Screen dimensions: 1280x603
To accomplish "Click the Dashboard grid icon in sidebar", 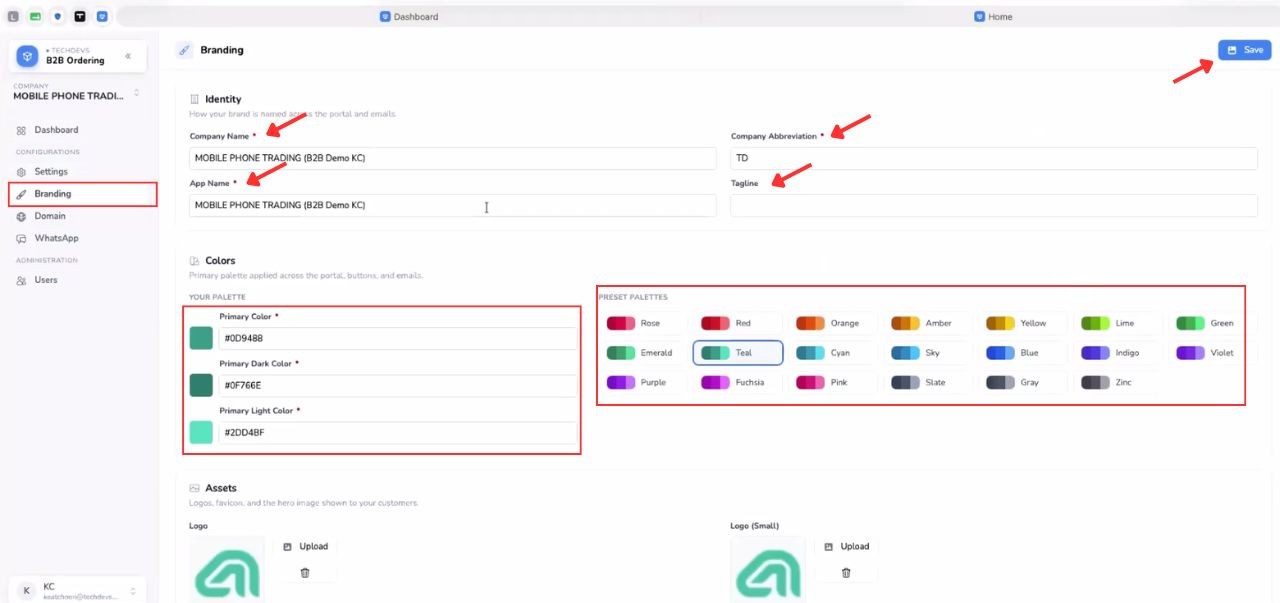I will coord(21,130).
